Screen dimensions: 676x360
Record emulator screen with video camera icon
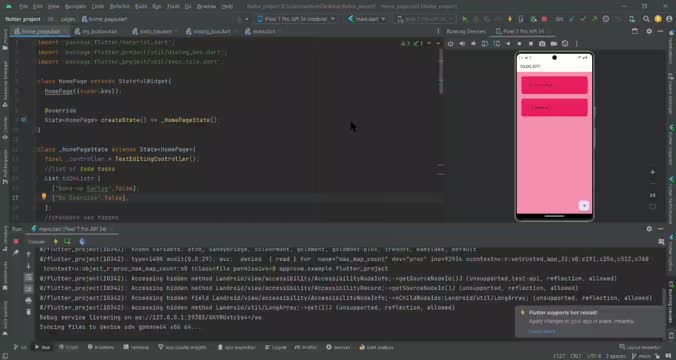(x=554, y=44)
